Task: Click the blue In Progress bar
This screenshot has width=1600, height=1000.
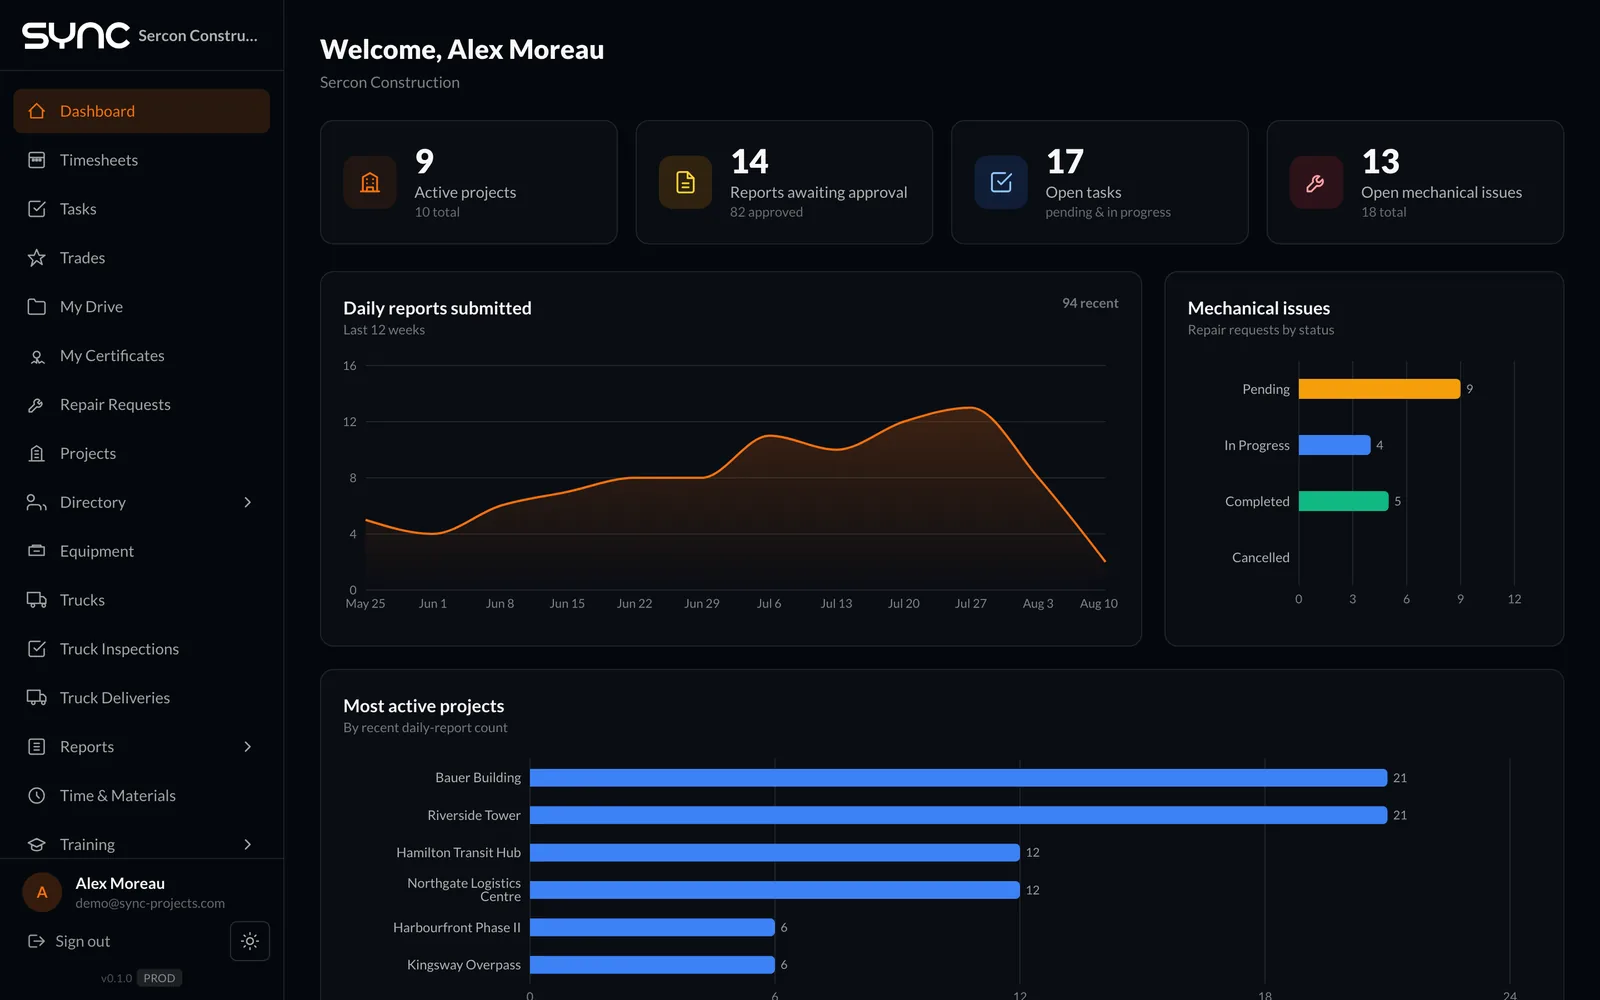Action: pos(1335,445)
